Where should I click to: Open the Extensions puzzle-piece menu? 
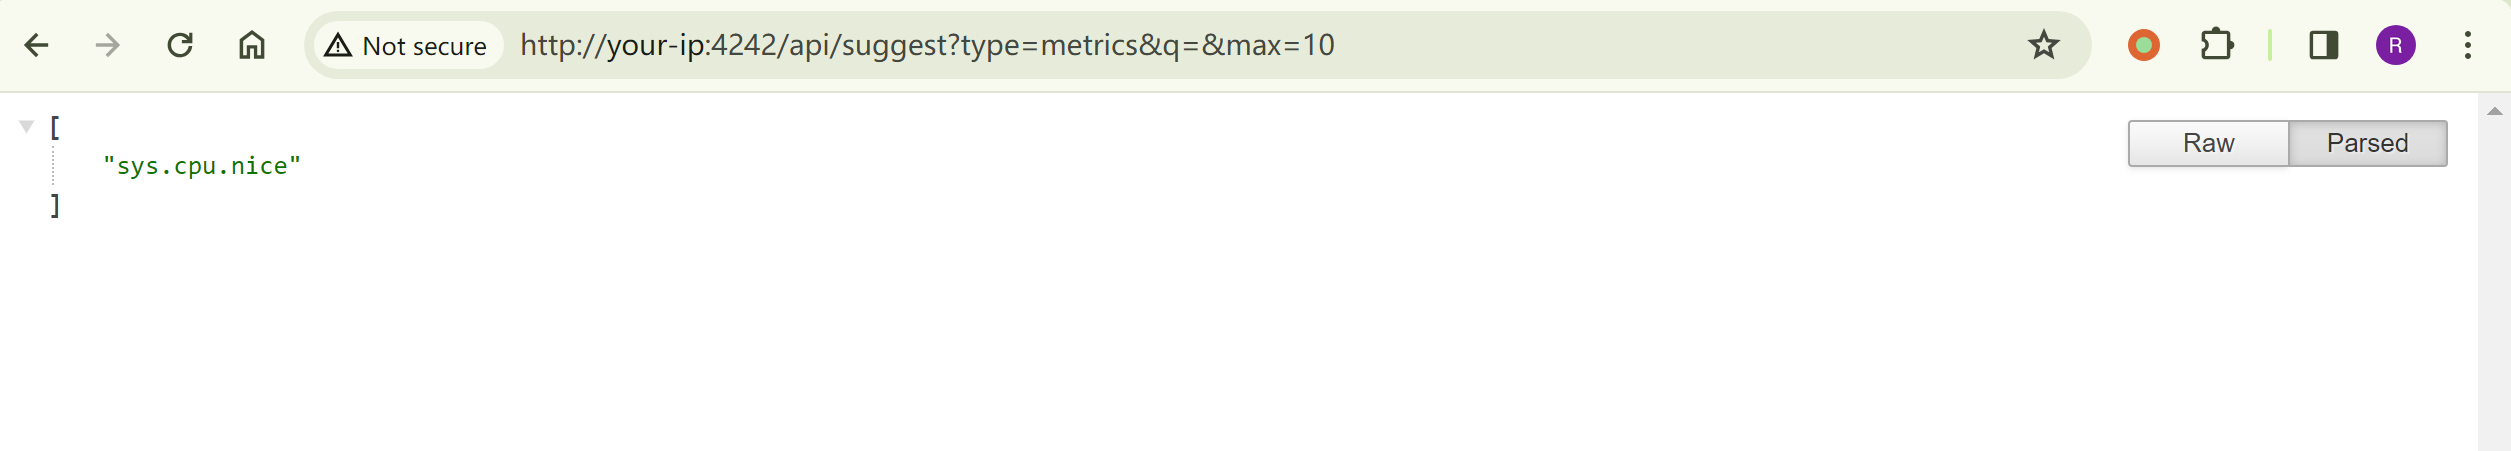(x=2216, y=45)
